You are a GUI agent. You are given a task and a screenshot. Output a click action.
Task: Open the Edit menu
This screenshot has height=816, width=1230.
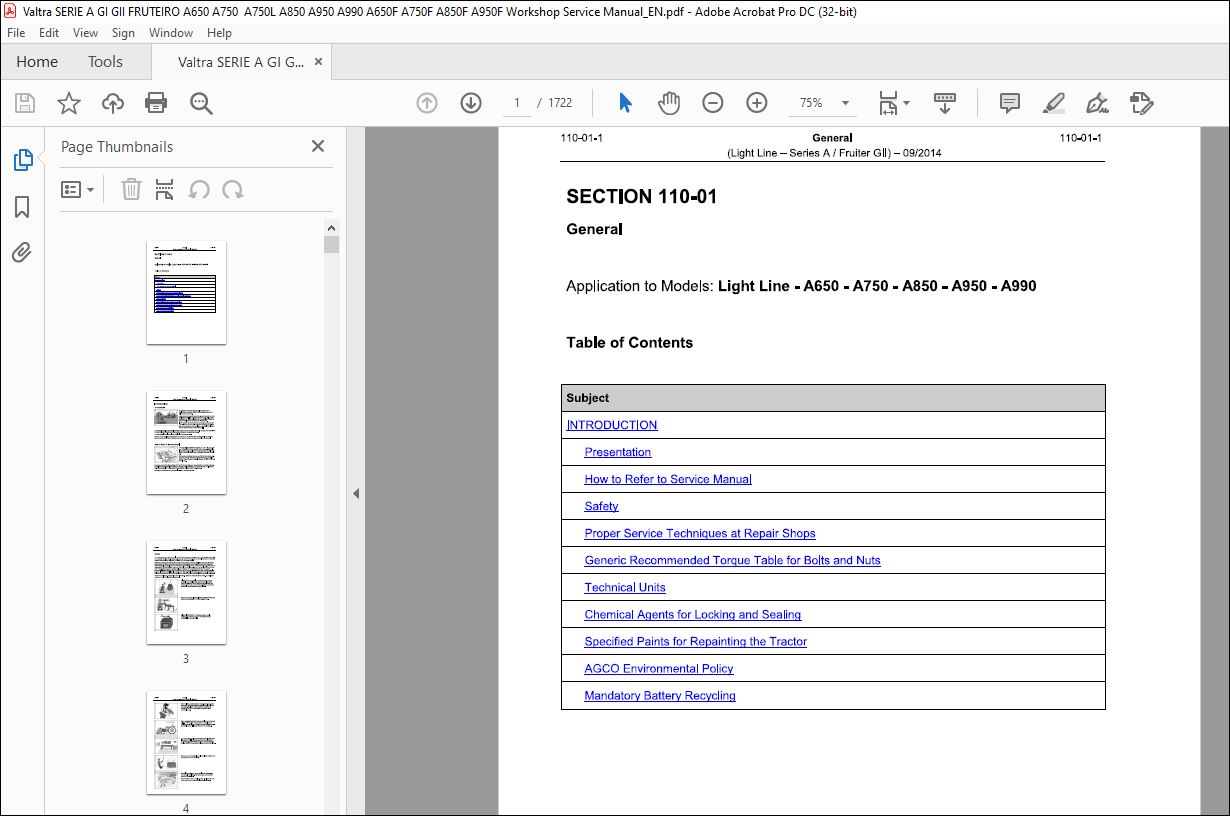pyautogui.click(x=49, y=33)
